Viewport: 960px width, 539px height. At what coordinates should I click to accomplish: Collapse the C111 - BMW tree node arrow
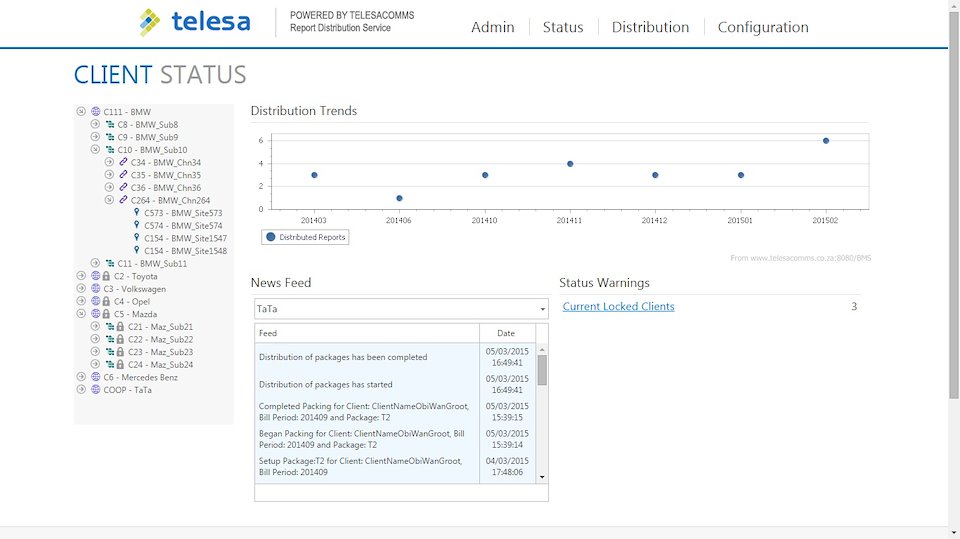(x=81, y=111)
